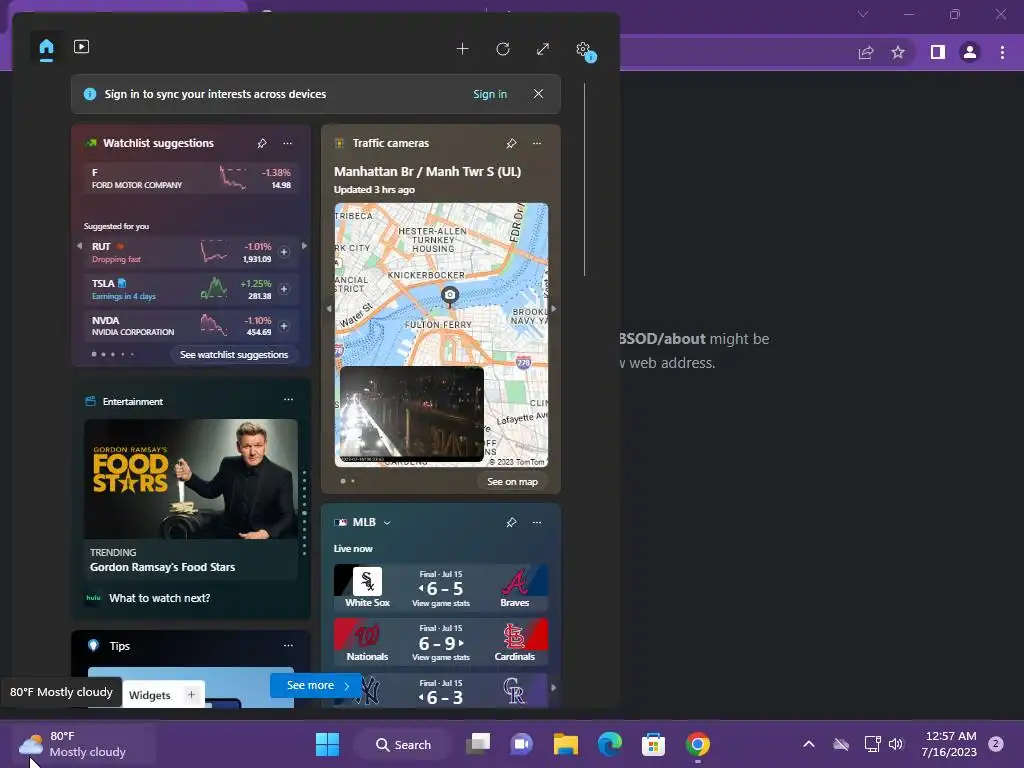Pin the Watchlist suggestions widget

tap(262, 143)
